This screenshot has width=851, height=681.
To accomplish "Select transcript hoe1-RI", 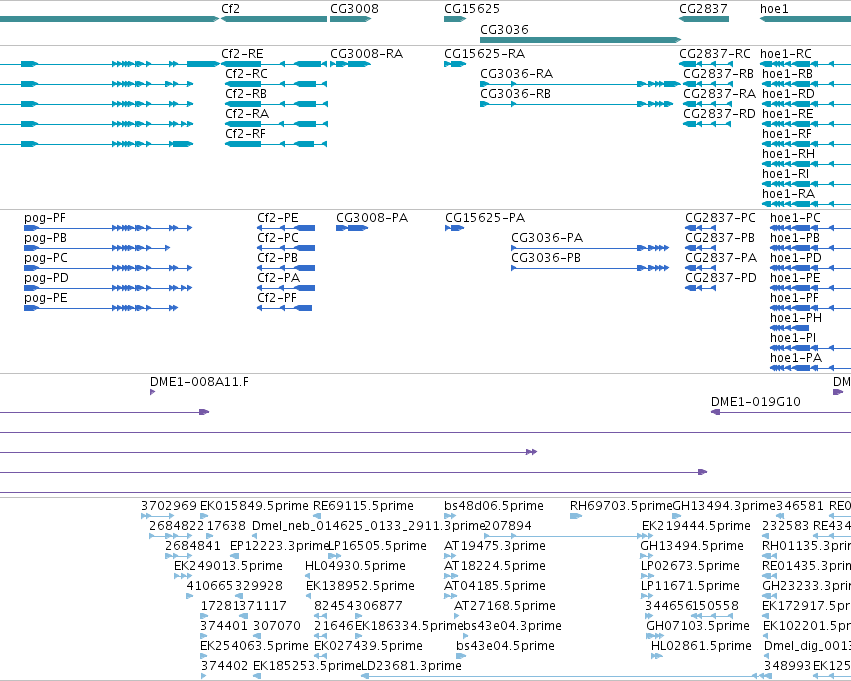I will point(785,174).
